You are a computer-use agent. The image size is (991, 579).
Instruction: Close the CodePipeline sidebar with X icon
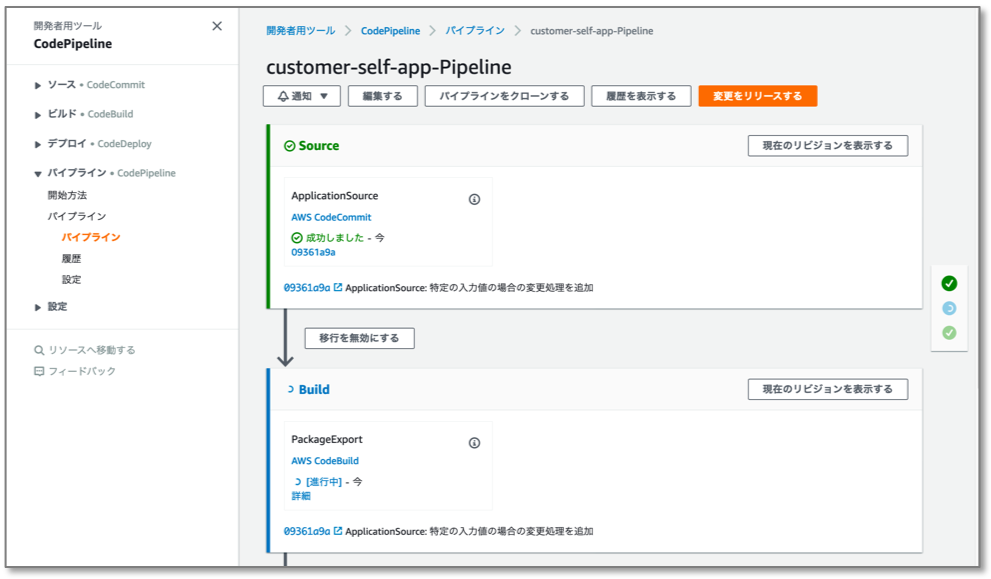217,26
